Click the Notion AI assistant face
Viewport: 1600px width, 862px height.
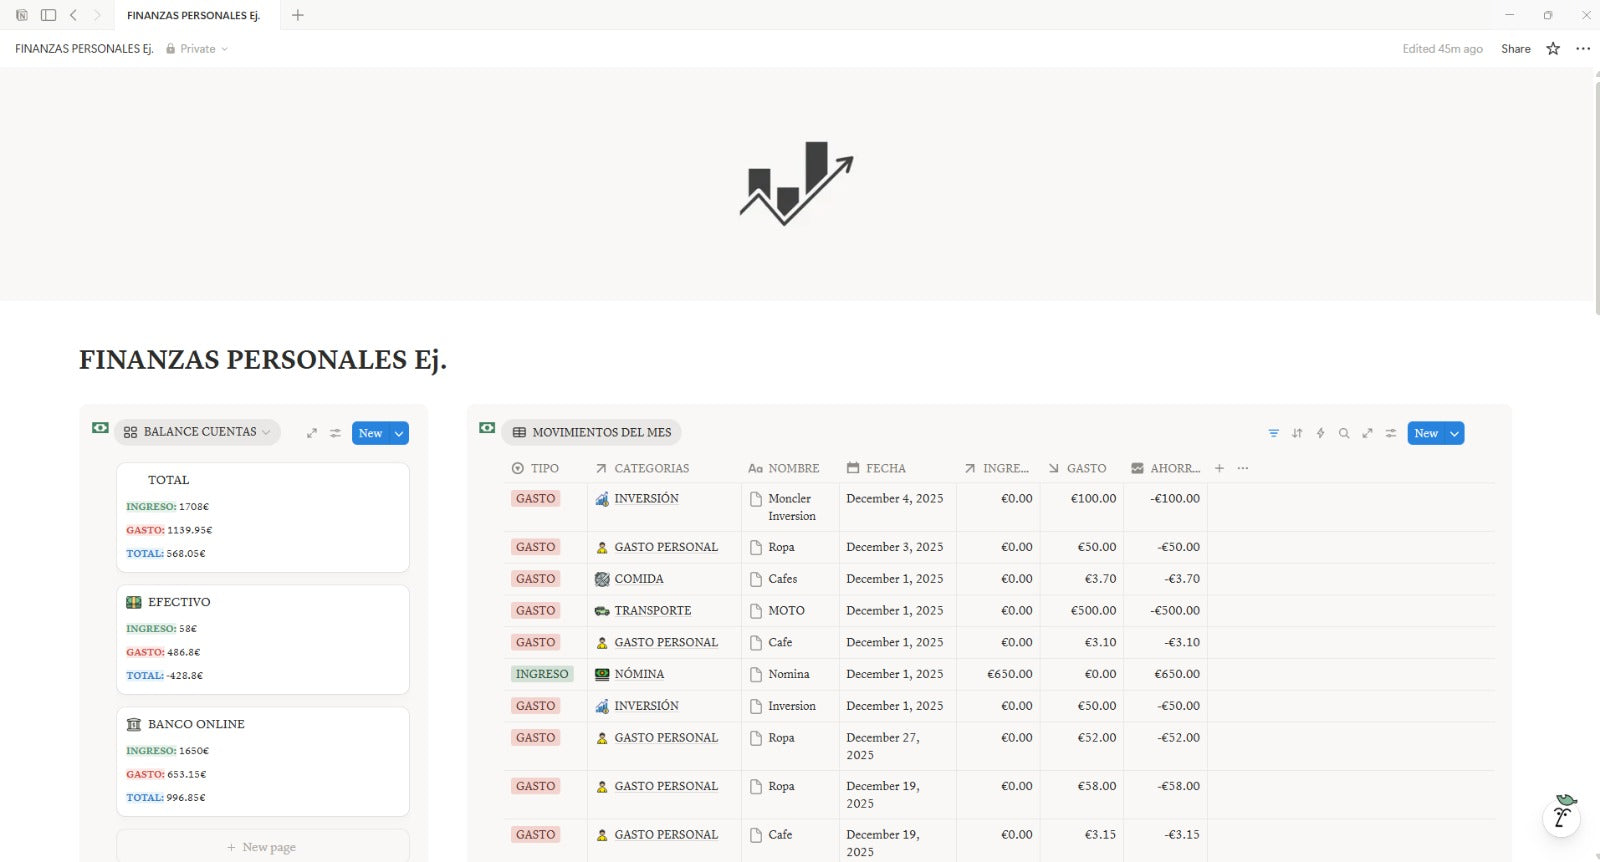click(1562, 815)
